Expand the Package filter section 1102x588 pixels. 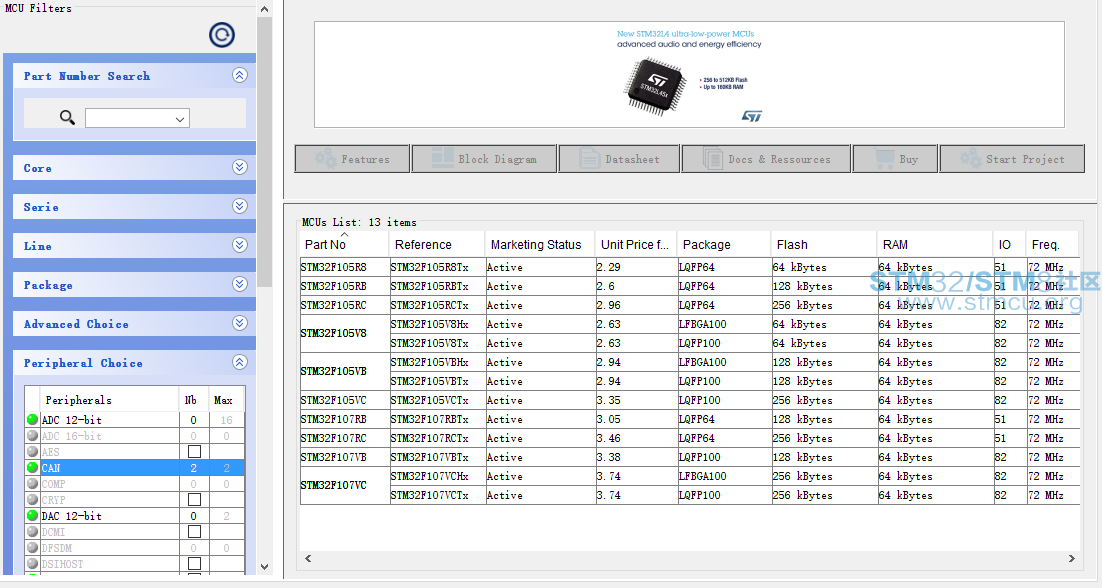[x=240, y=284]
